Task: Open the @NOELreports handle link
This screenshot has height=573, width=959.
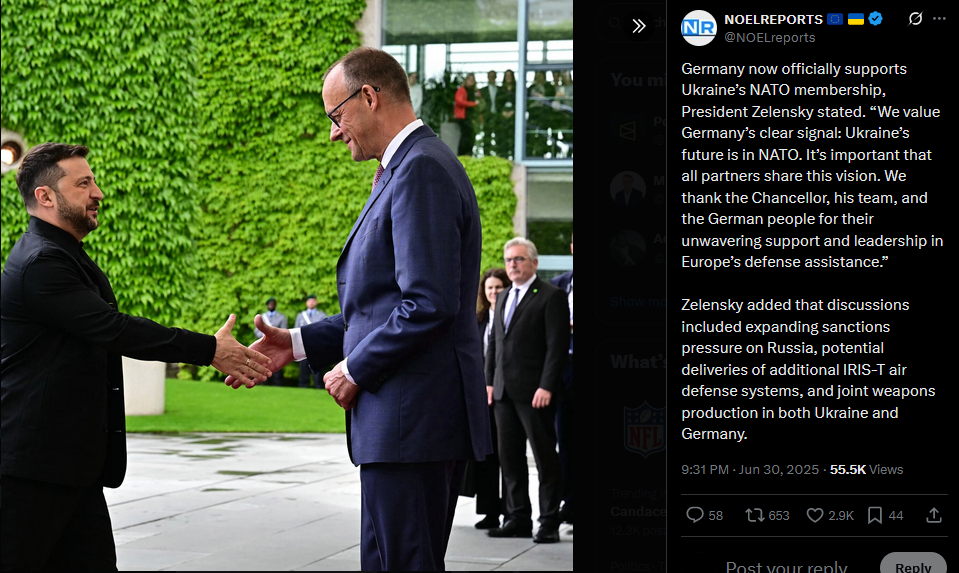Action: tap(769, 37)
